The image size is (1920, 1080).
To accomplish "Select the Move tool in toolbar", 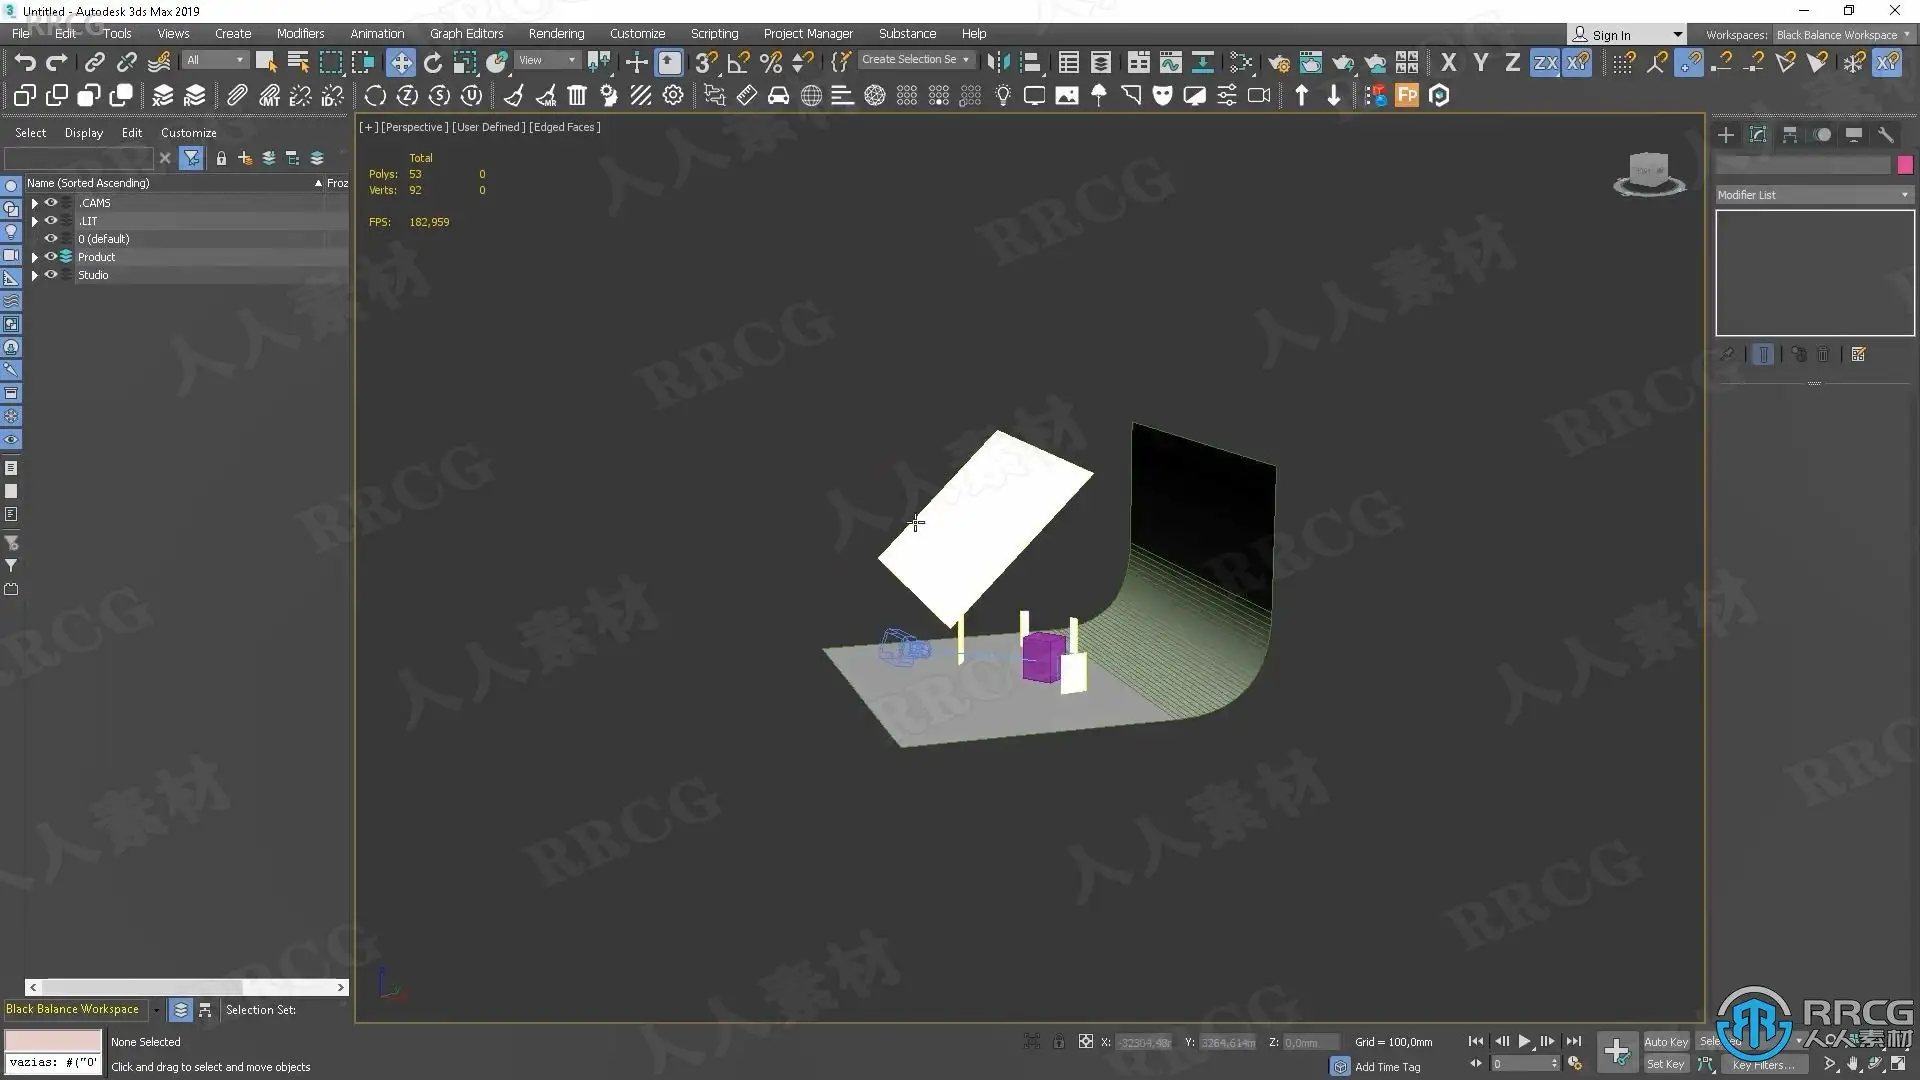I will point(400,63).
